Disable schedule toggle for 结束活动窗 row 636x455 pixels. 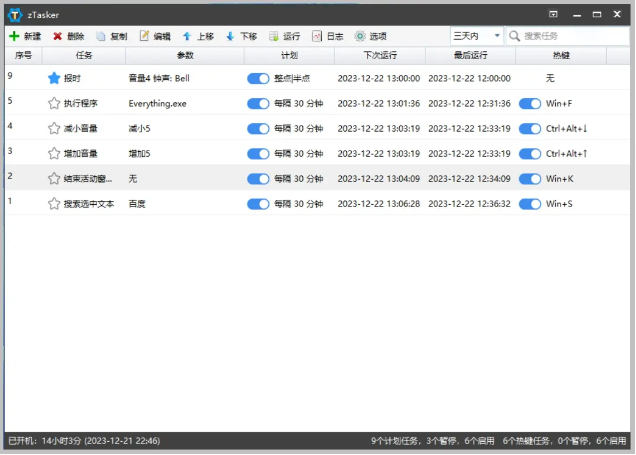pyautogui.click(x=258, y=179)
